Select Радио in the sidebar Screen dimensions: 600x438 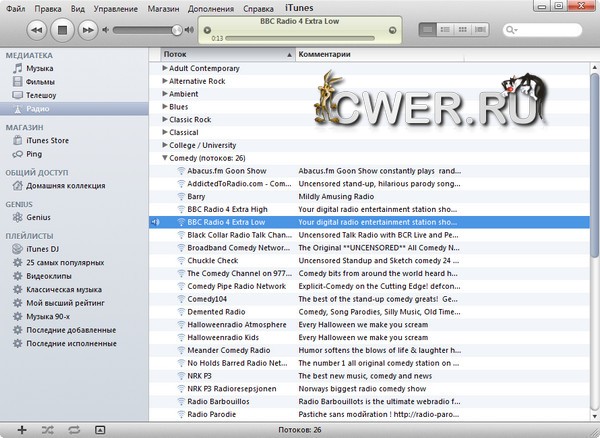coord(74,109)
